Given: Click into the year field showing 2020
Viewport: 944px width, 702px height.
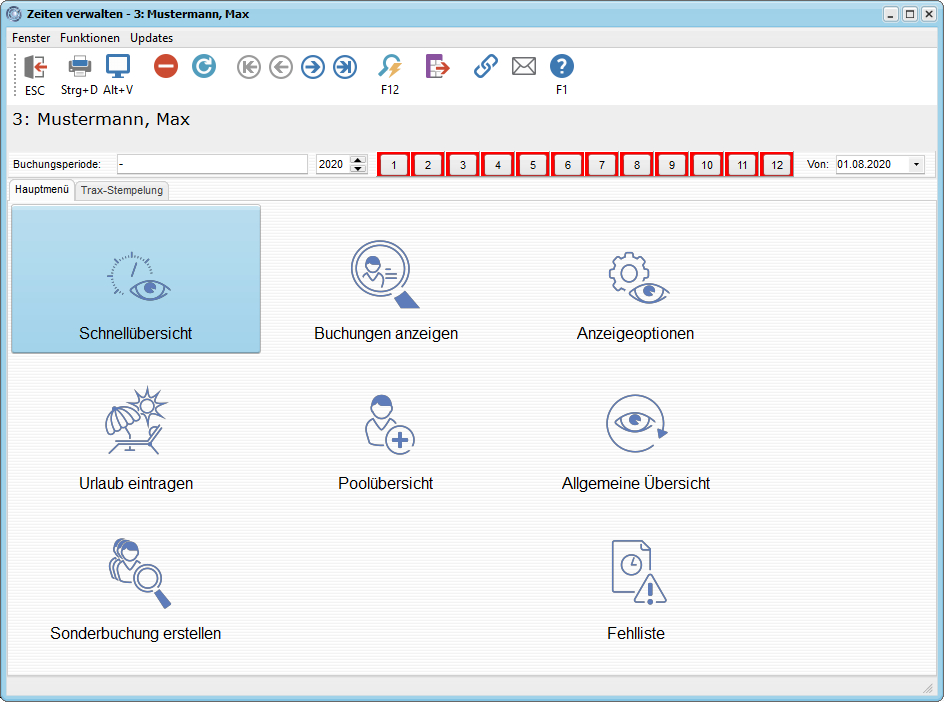Looking at the screenshot, I should [x=334, y=164].
